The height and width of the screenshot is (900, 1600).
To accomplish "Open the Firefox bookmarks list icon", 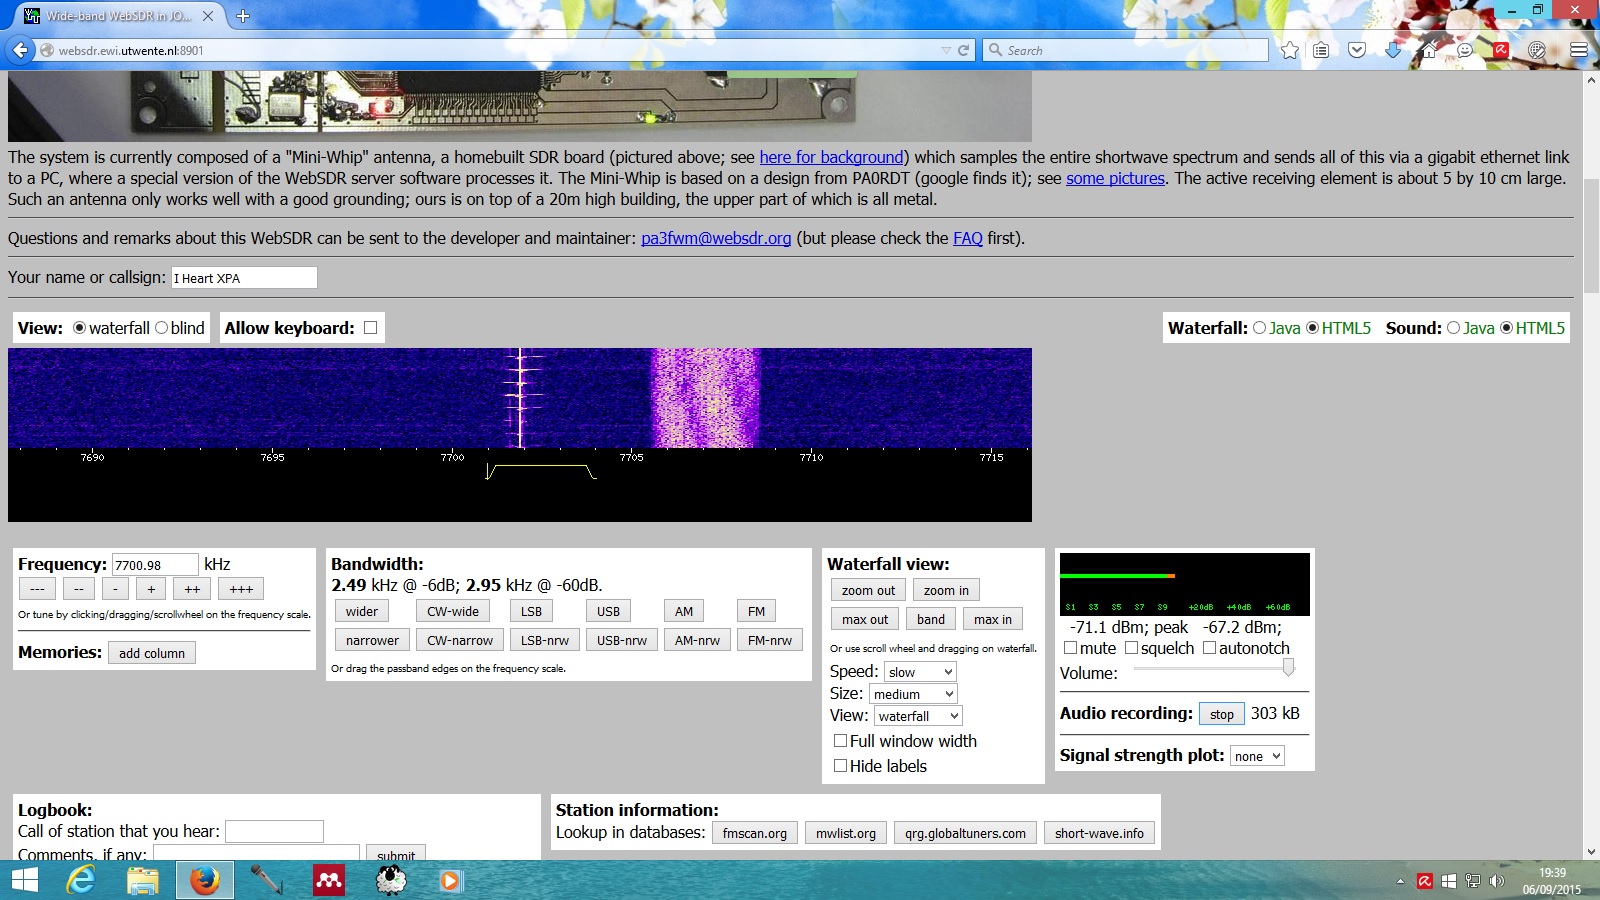I will [1321, 50].
